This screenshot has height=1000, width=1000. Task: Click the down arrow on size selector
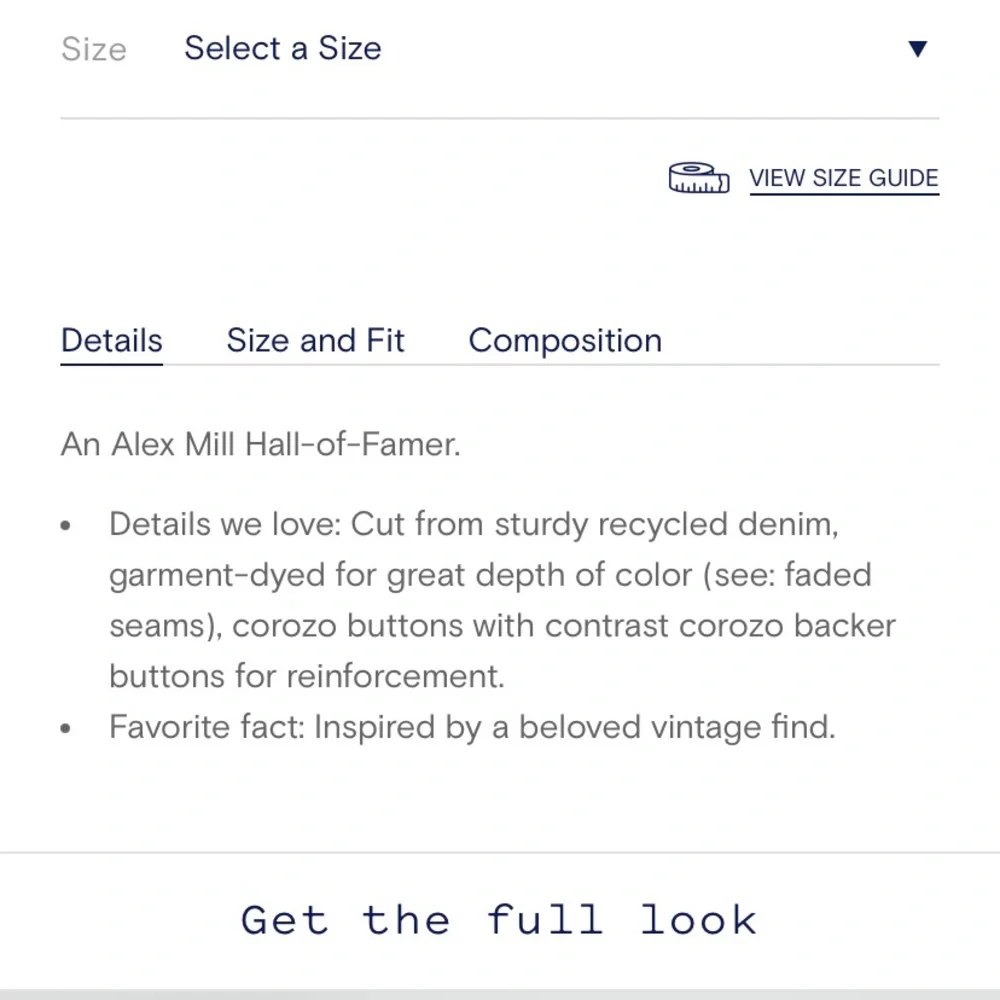(x=917, y=49)
